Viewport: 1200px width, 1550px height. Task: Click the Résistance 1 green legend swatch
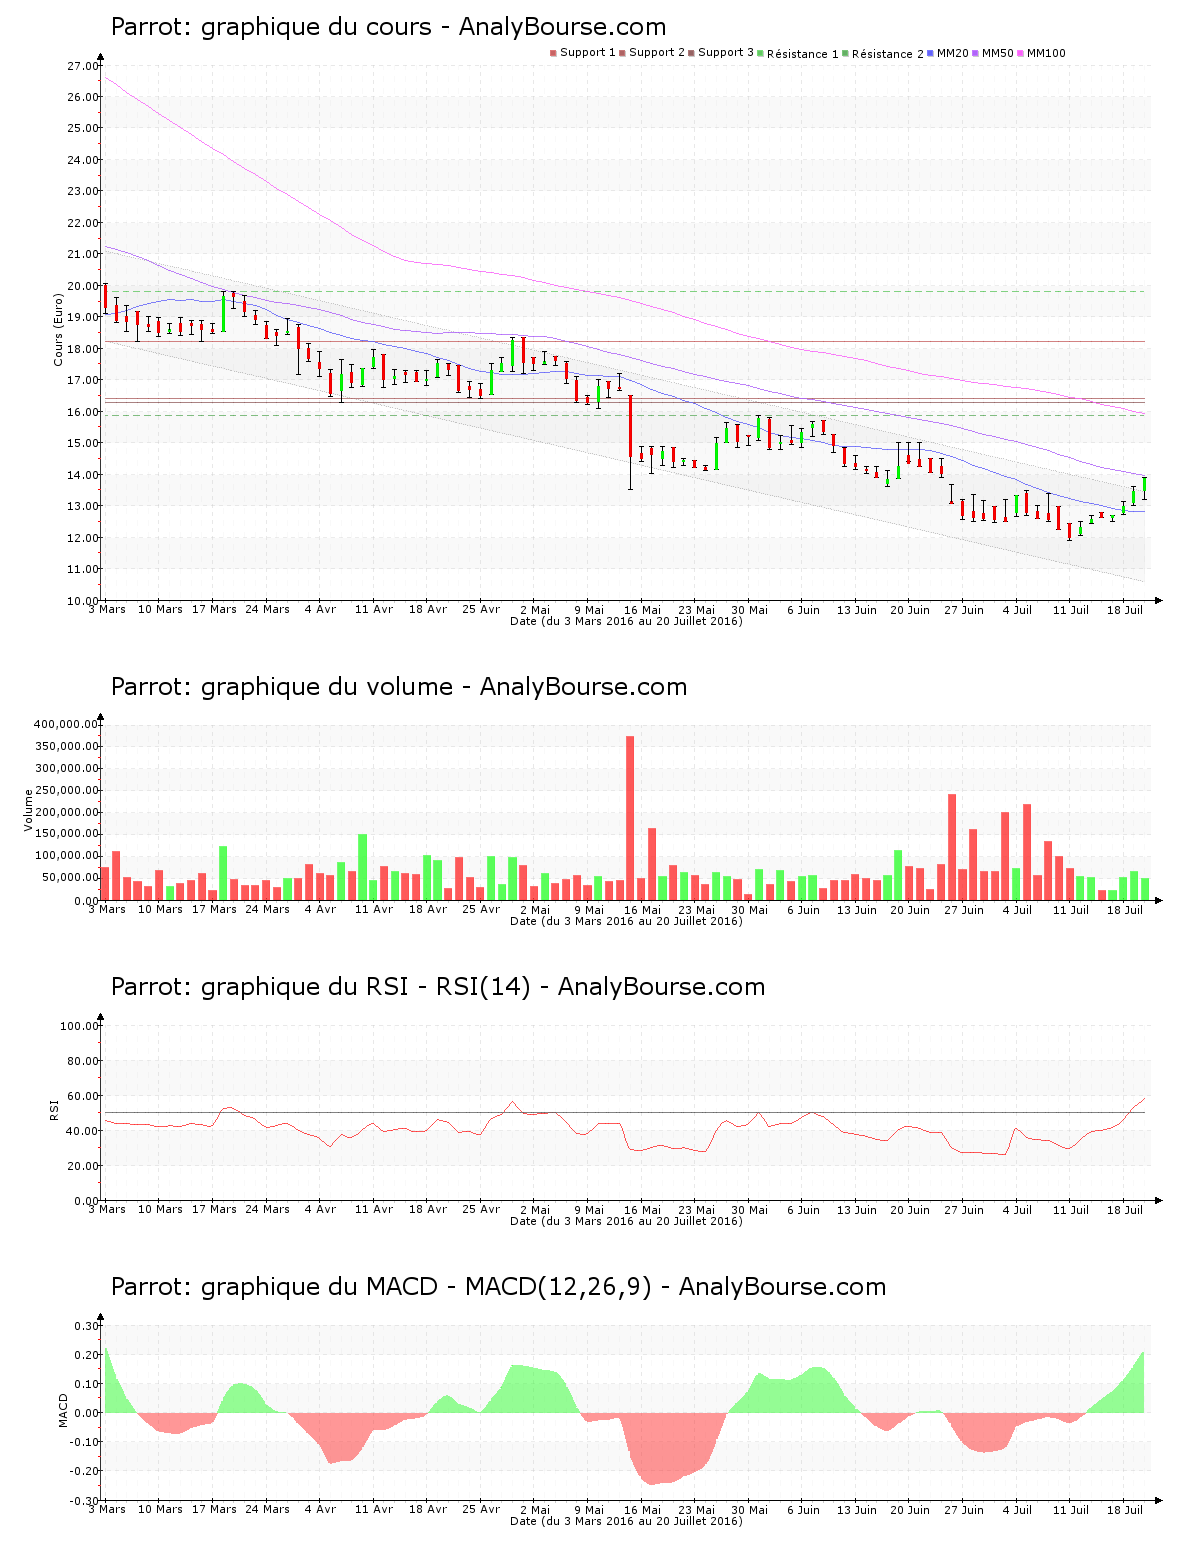click(761, 53)
